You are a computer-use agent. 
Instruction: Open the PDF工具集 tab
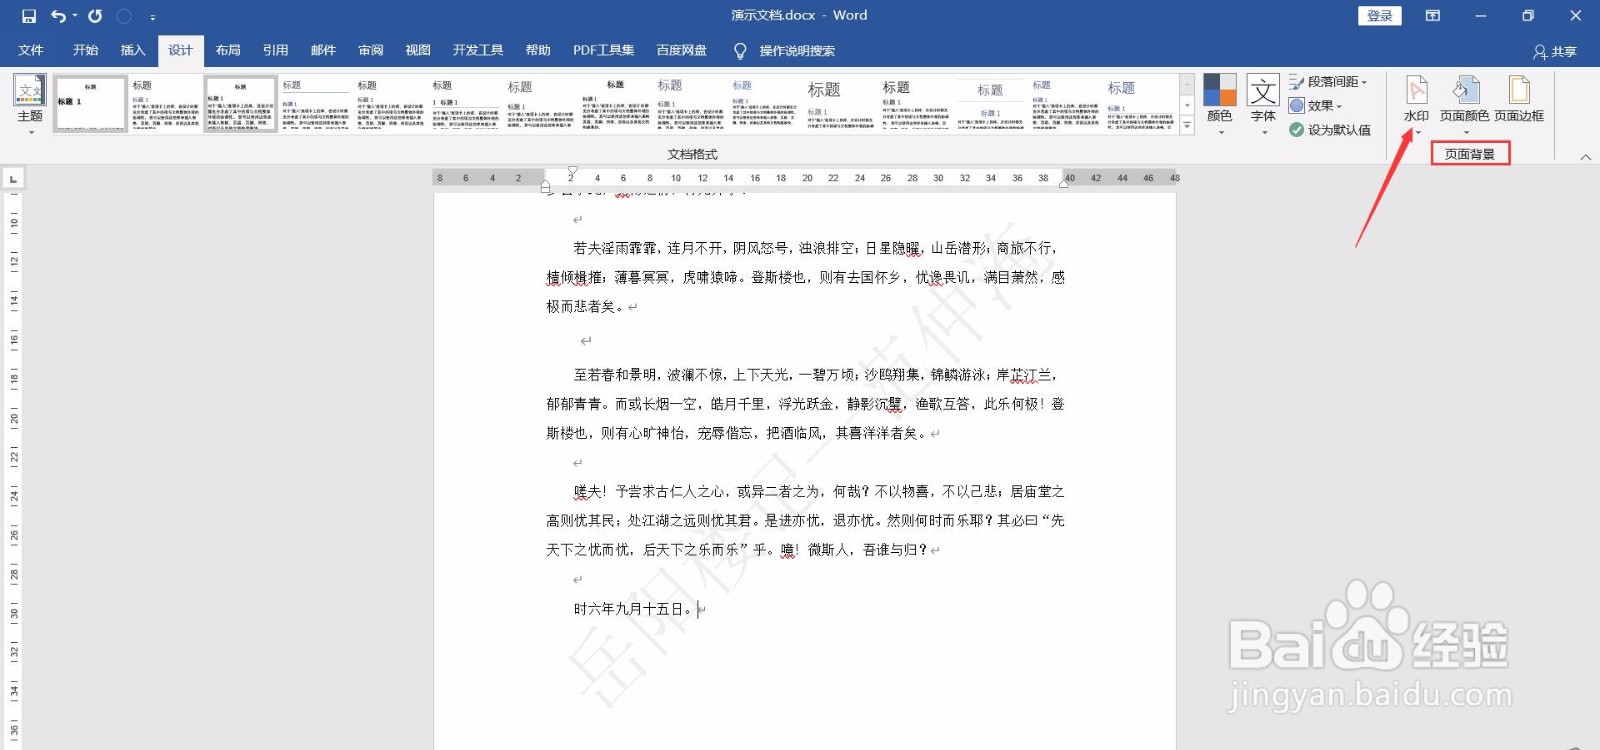click(x=603, y=50)
